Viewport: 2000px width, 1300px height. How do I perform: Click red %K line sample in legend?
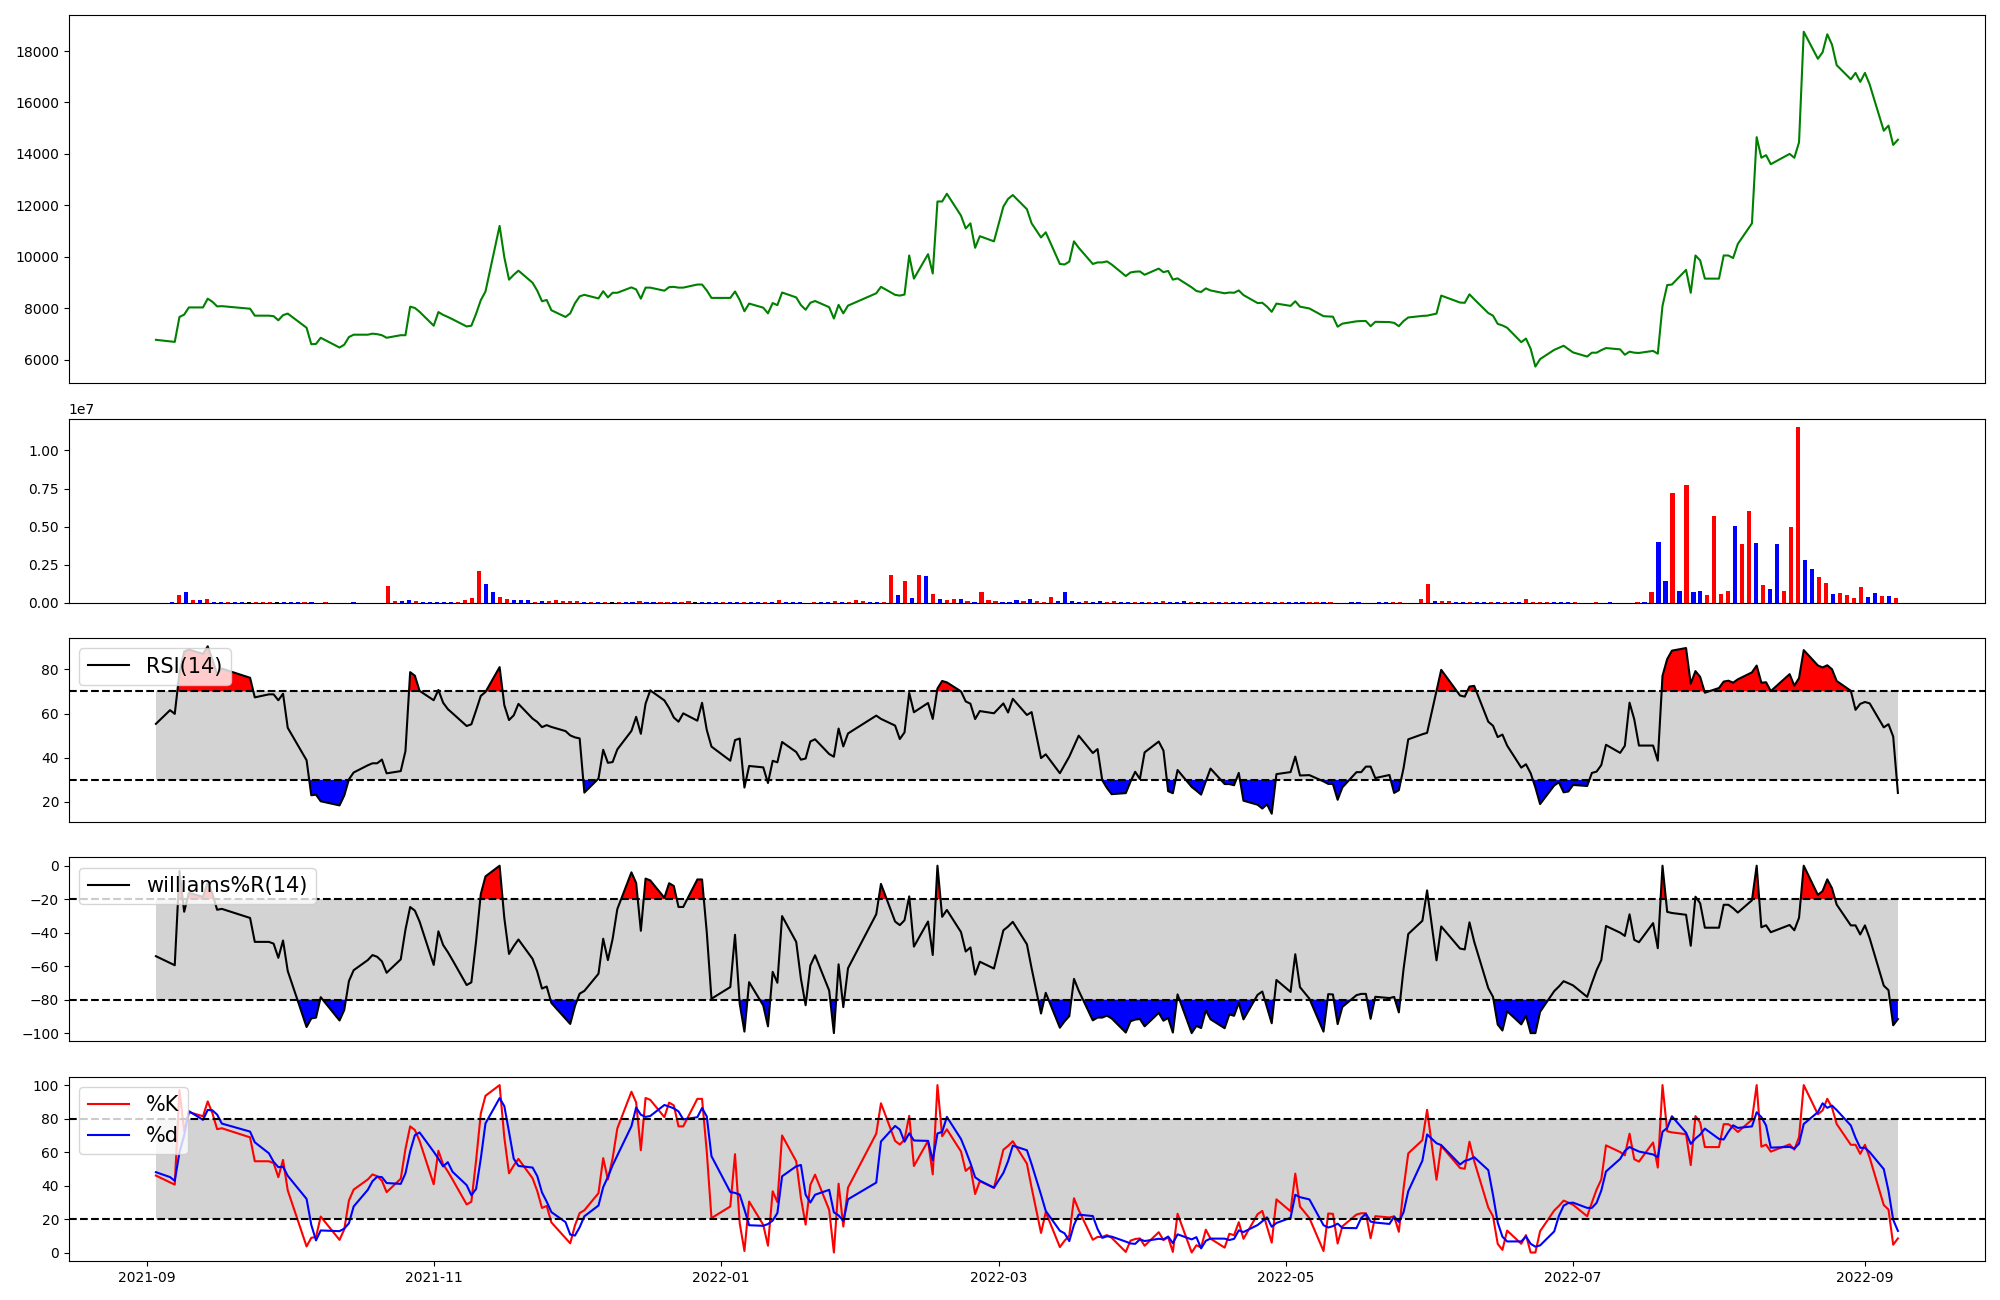[109, 1104]
